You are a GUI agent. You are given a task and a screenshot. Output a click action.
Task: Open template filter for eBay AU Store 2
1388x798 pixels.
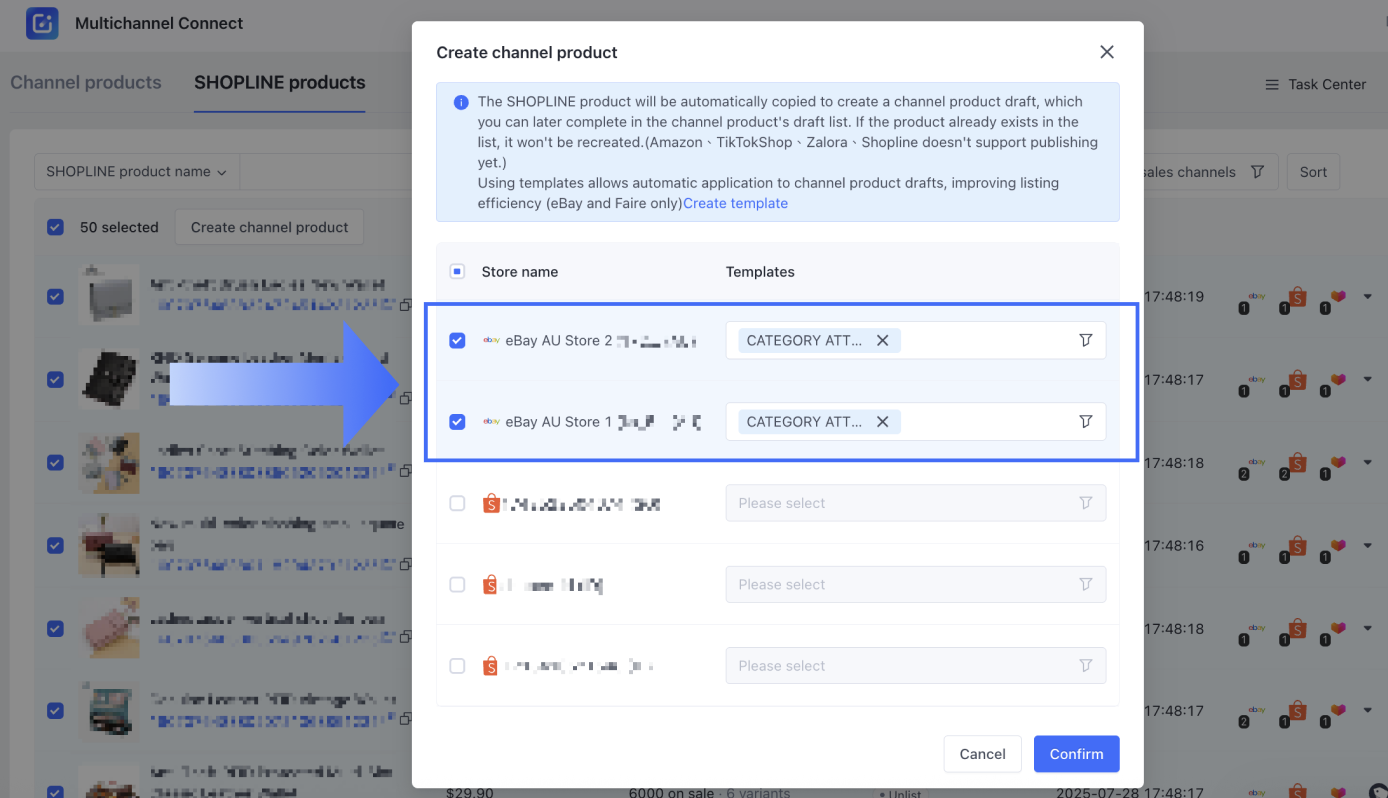click(1085, 340)
